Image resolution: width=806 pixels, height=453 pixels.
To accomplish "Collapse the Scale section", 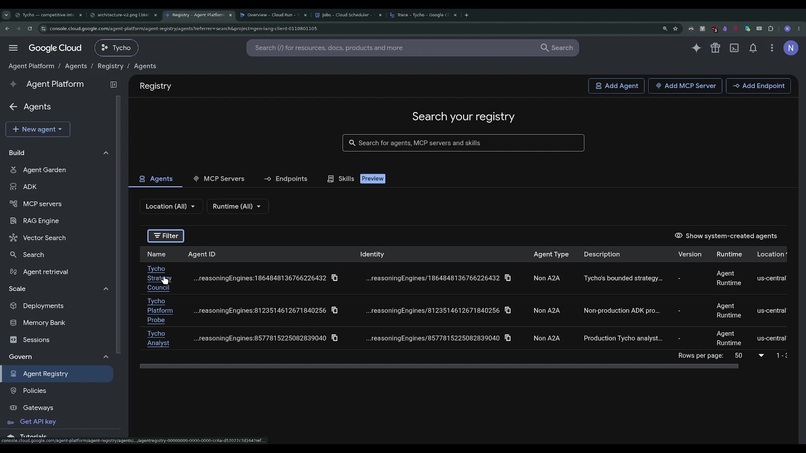I will pyautogui.click(x=105, y=289).
